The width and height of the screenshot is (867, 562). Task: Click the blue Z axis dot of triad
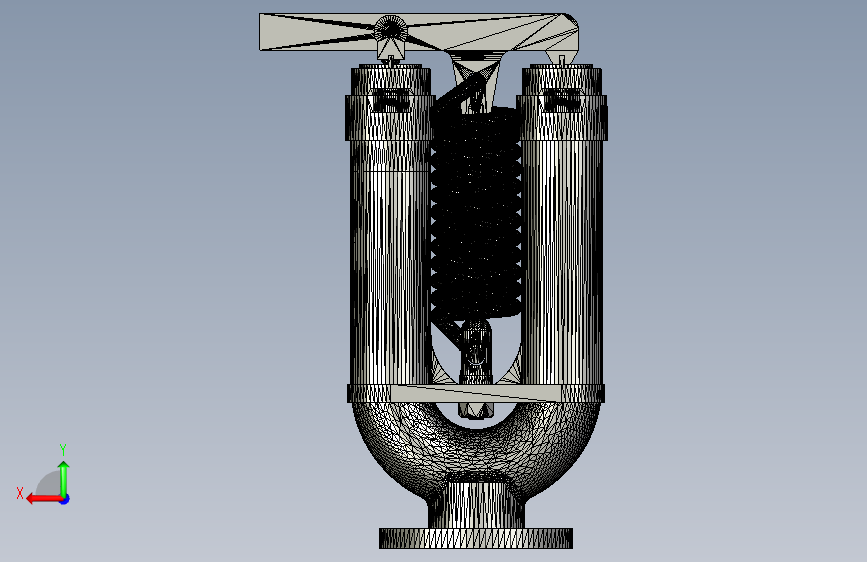click(x=65, y=499)
